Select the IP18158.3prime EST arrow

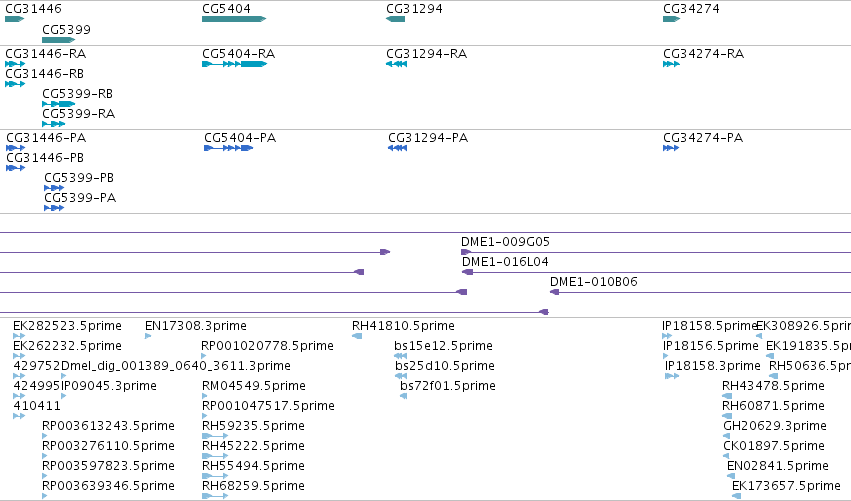pyautogui.click(x=672, y=376)
